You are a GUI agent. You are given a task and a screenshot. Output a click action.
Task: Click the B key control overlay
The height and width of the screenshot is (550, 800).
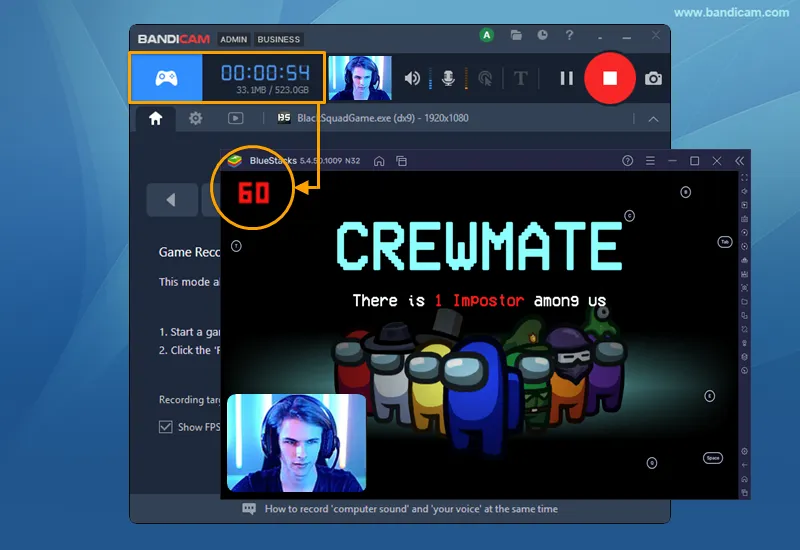(x=686, y=192)
